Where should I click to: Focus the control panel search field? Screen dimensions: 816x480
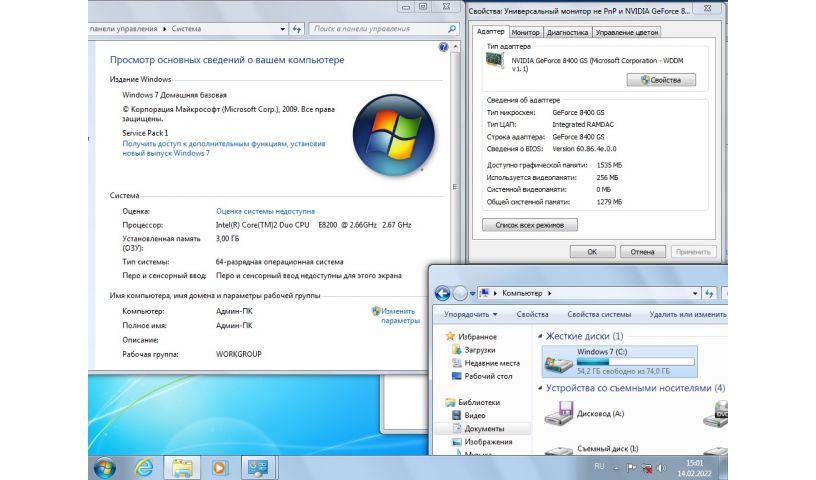point(384,29)
